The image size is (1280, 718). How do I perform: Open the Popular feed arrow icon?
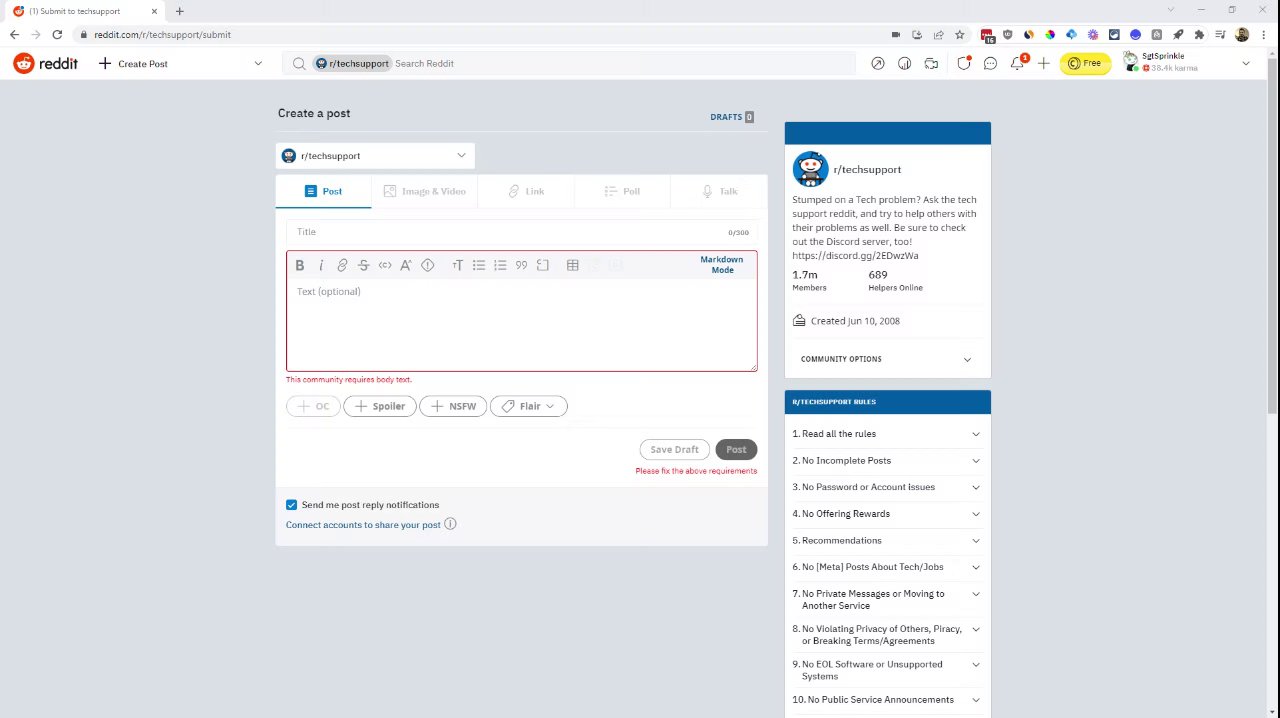878,63
